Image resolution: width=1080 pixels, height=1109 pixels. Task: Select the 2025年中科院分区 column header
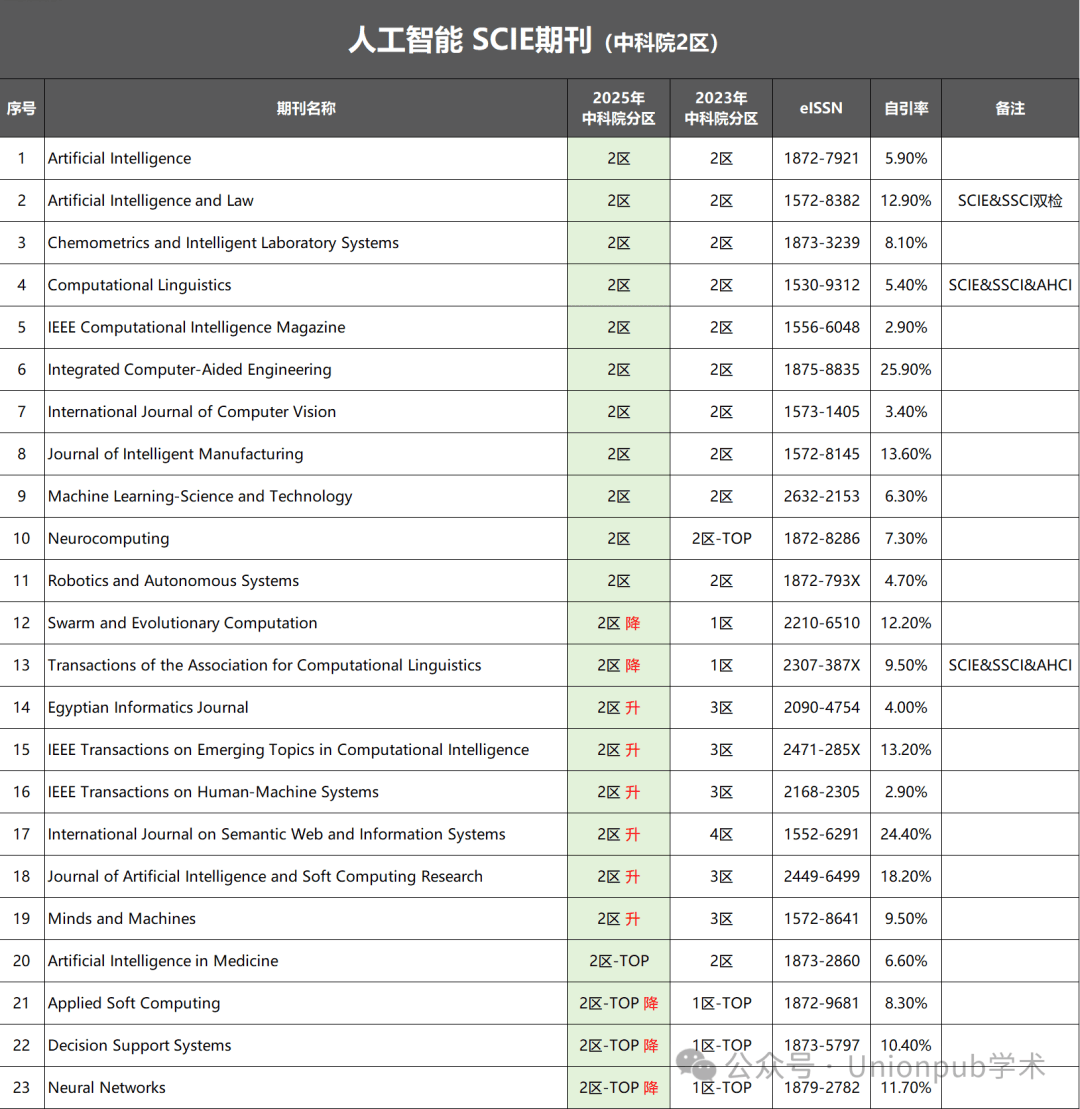(x=618, y=108)
